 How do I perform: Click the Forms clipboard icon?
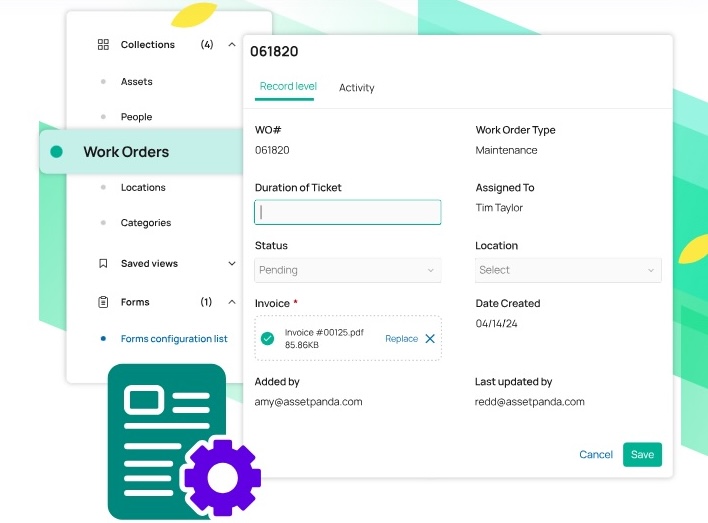(x=103, y=302)
